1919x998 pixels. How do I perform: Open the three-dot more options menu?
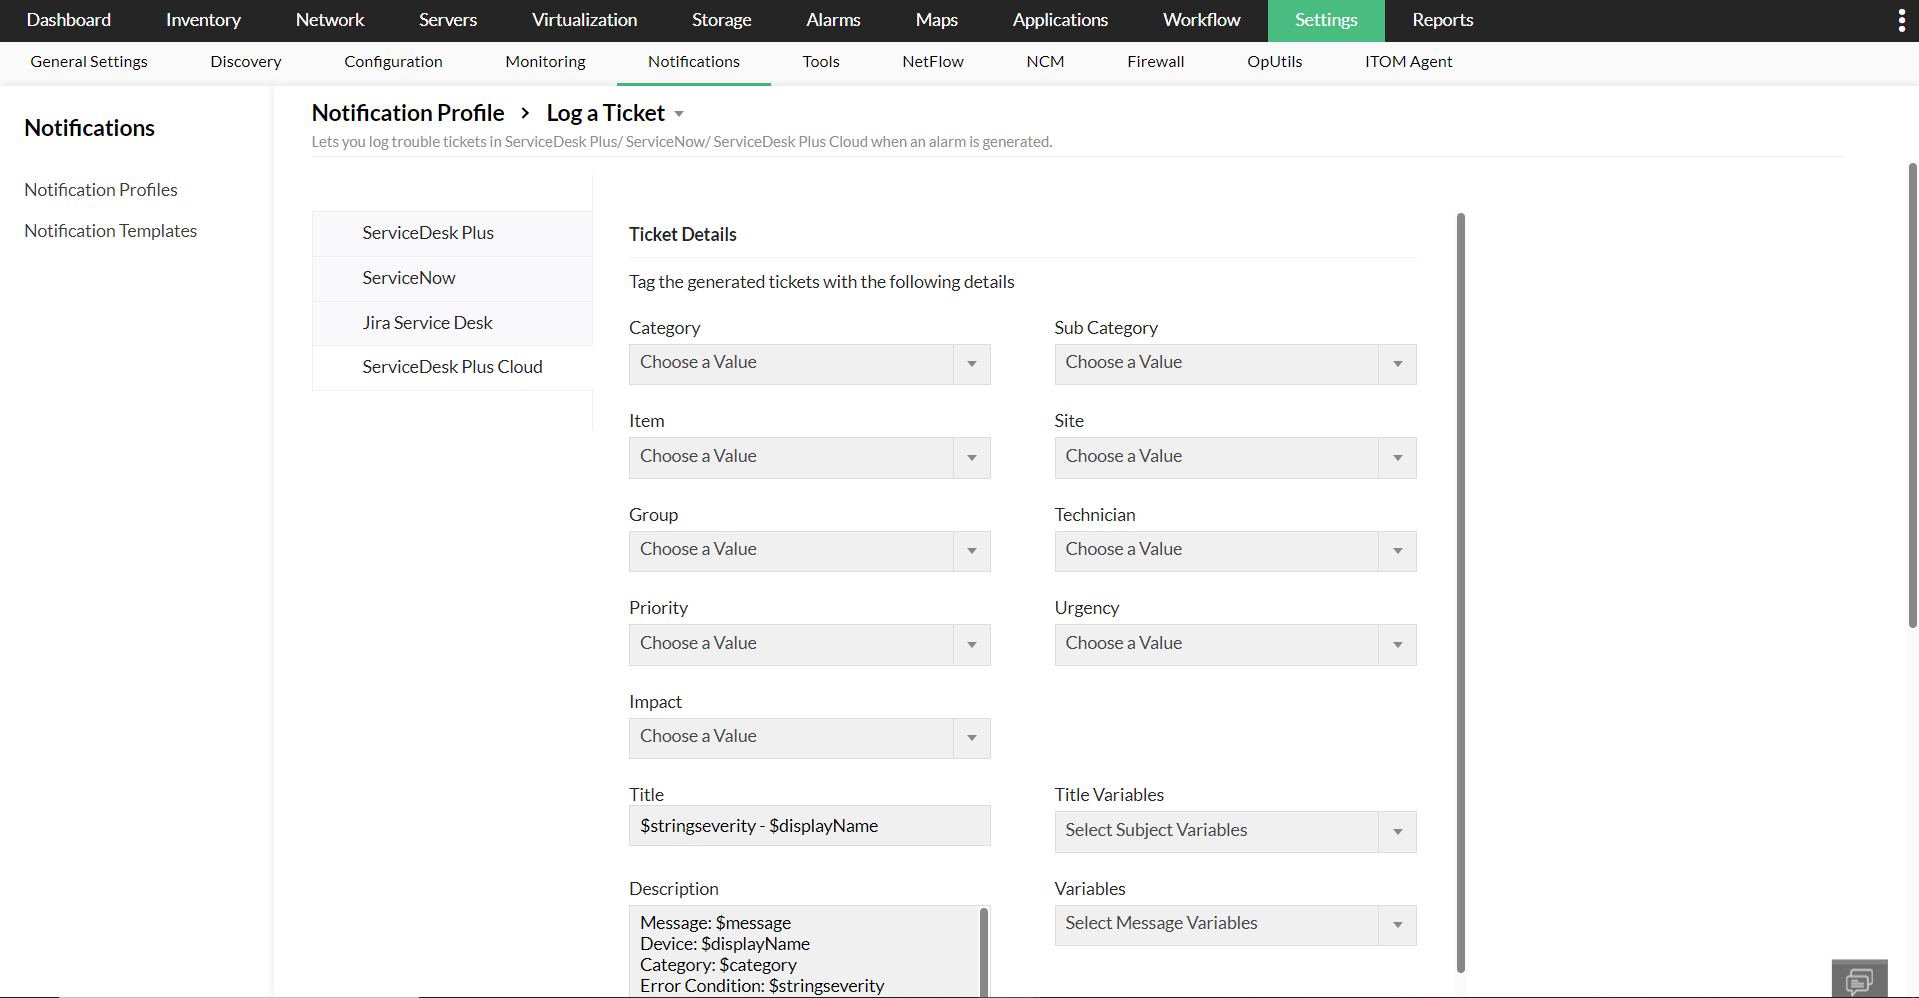coord(1901,21)
